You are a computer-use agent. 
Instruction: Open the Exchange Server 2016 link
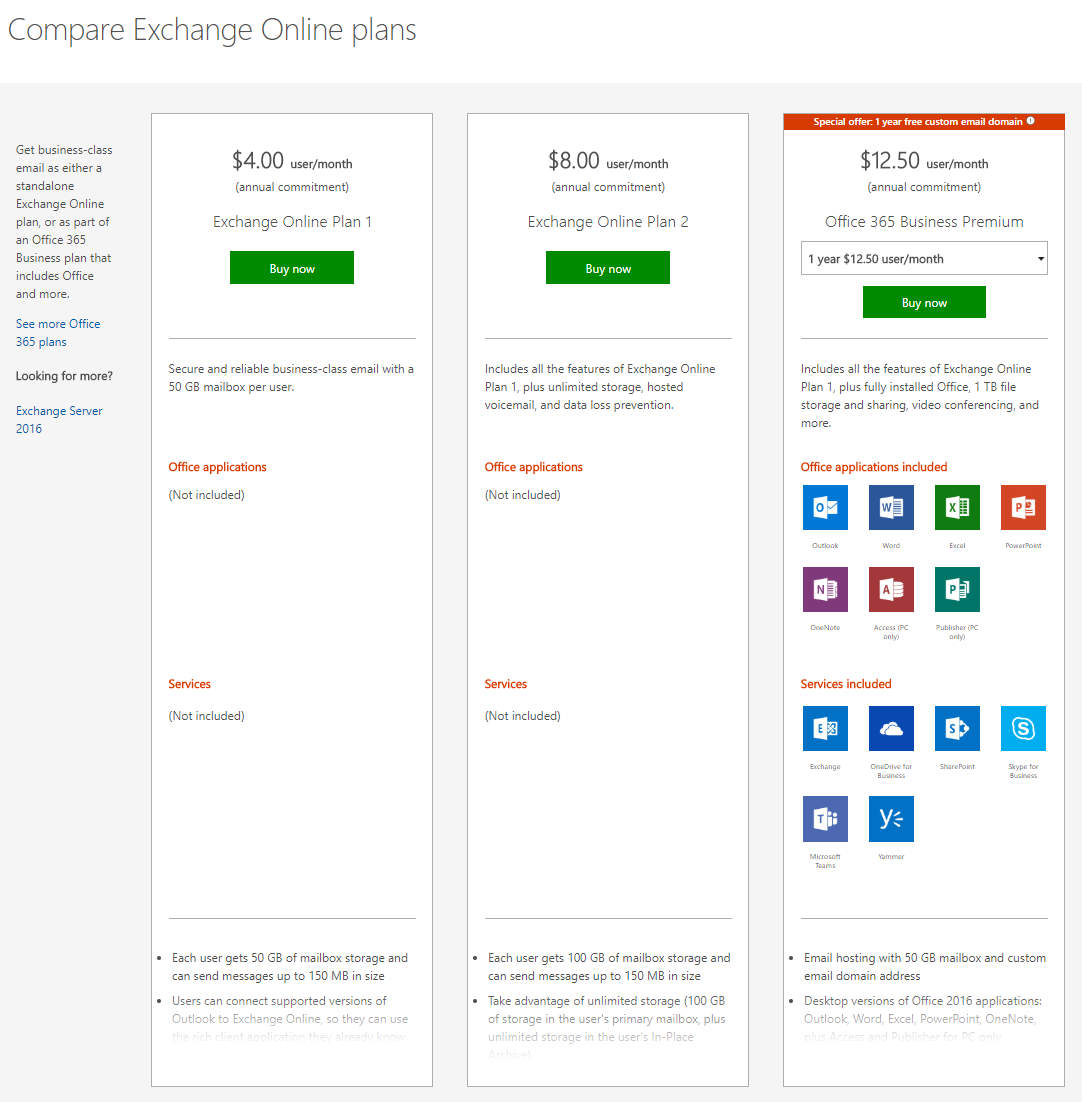[x=59, y=420]
